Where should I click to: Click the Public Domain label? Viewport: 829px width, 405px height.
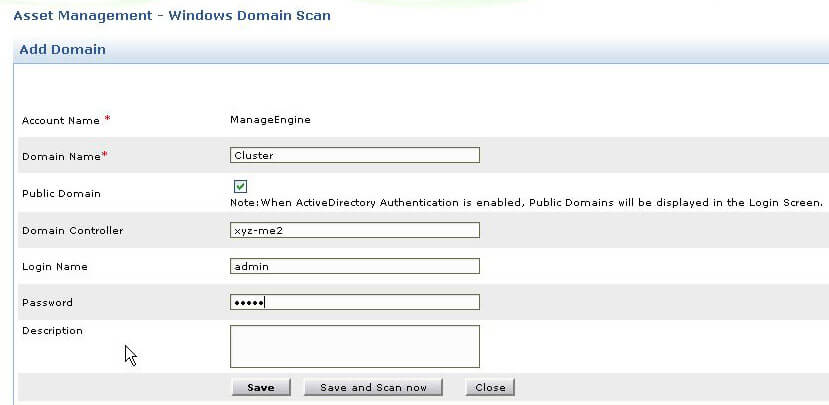coord(61,193)
